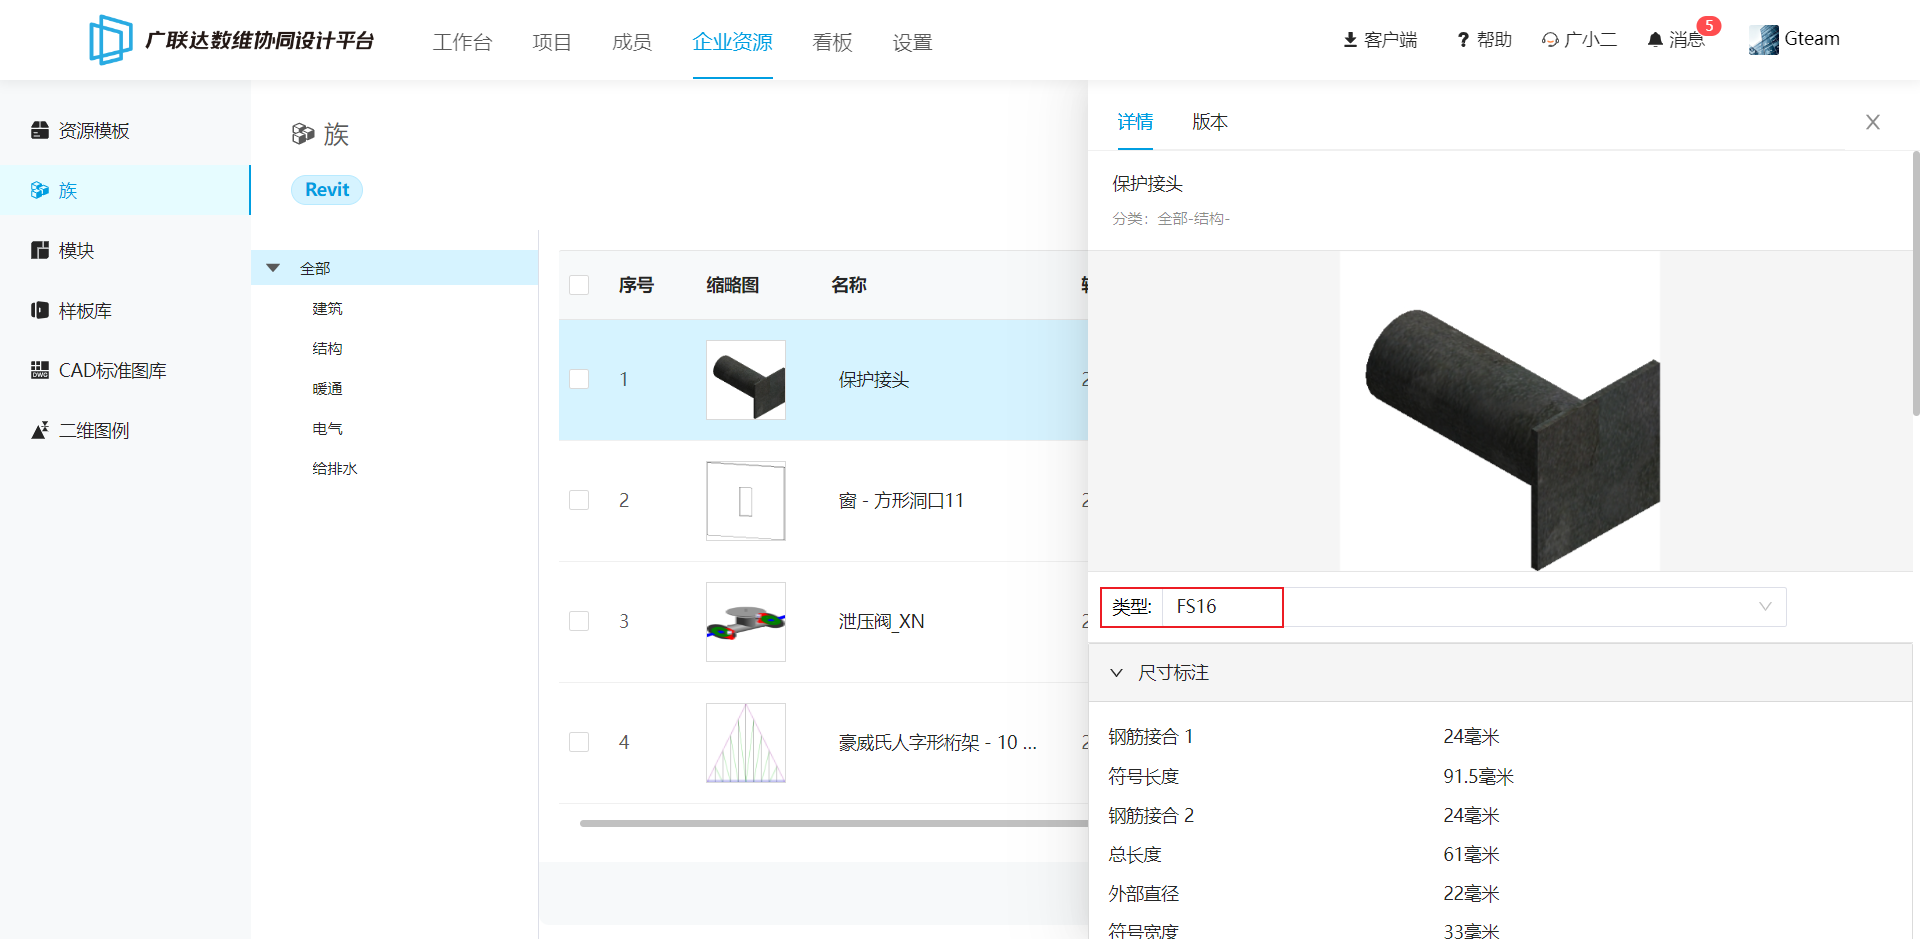This screenshot has height=939, width=1920.
Task: Open 资源模板 in the sidebar
Action: click(x=94, y=131)
